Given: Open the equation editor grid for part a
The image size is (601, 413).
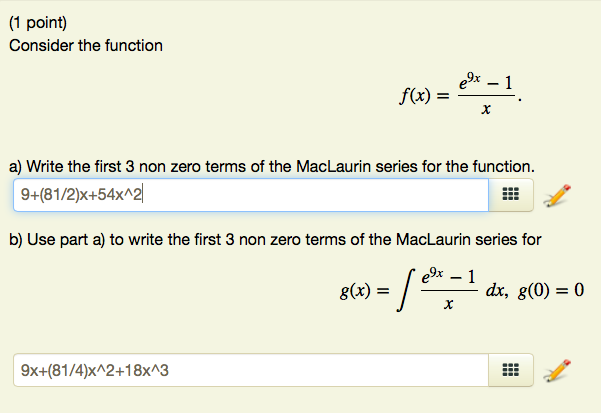Looking at the screenshot, I should click(x=511, y=195).
